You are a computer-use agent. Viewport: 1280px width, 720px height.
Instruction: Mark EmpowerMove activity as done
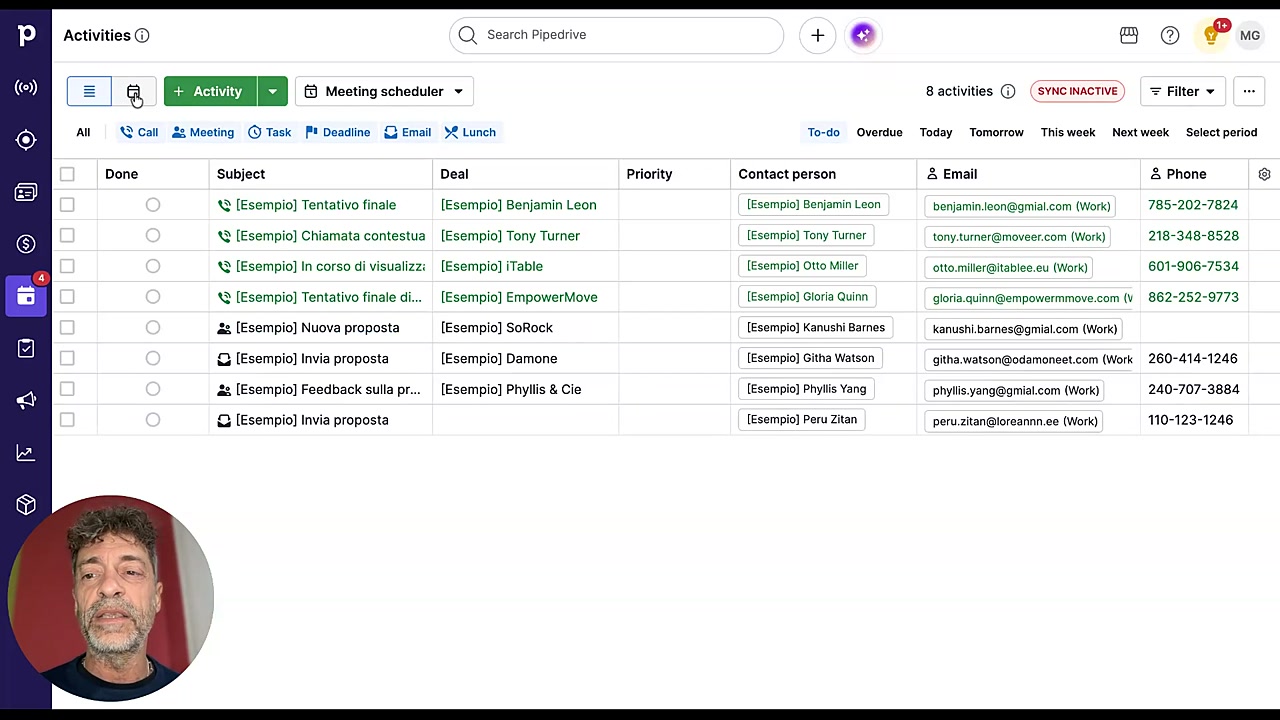(153, 297)
